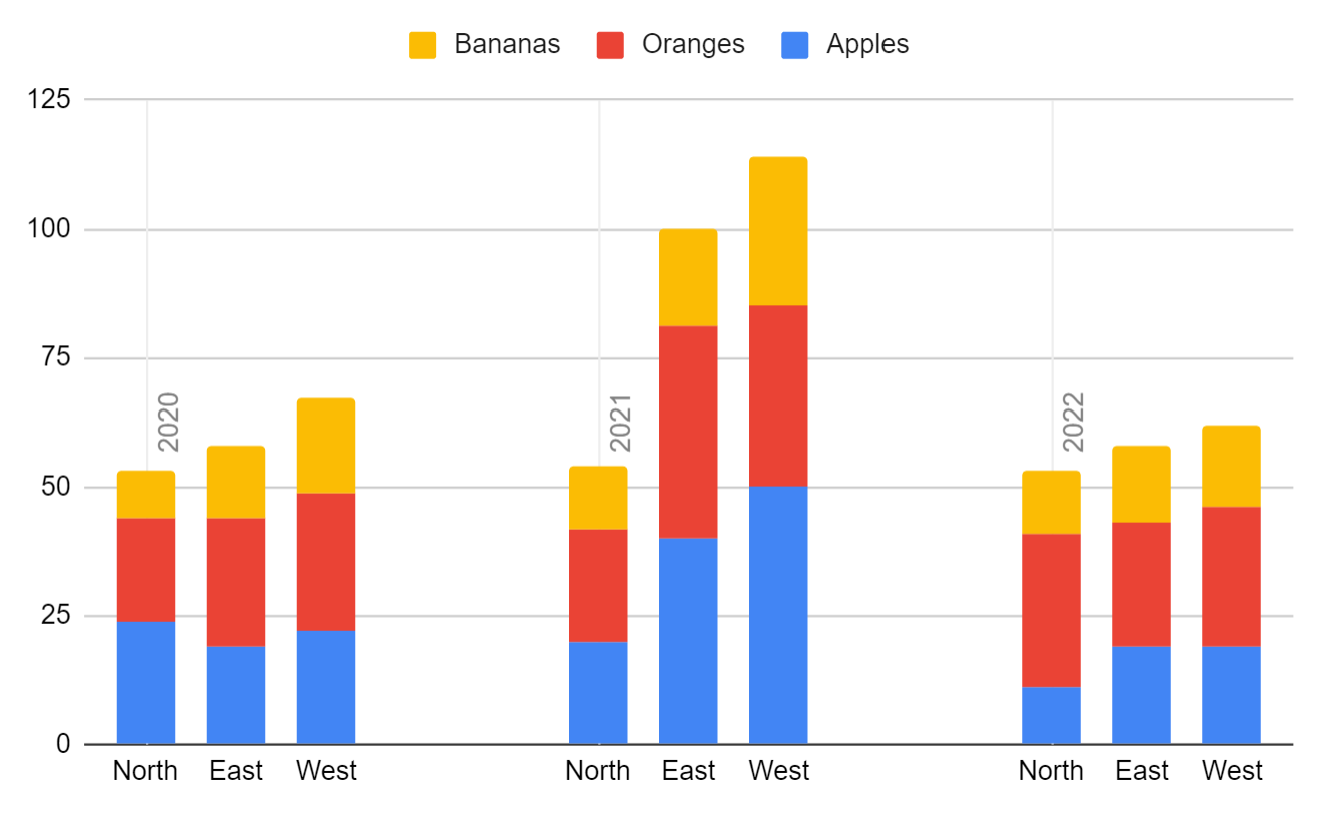1320x819 pixels.
Task: Select the Bananas legend label text
Action: (507, 45)
